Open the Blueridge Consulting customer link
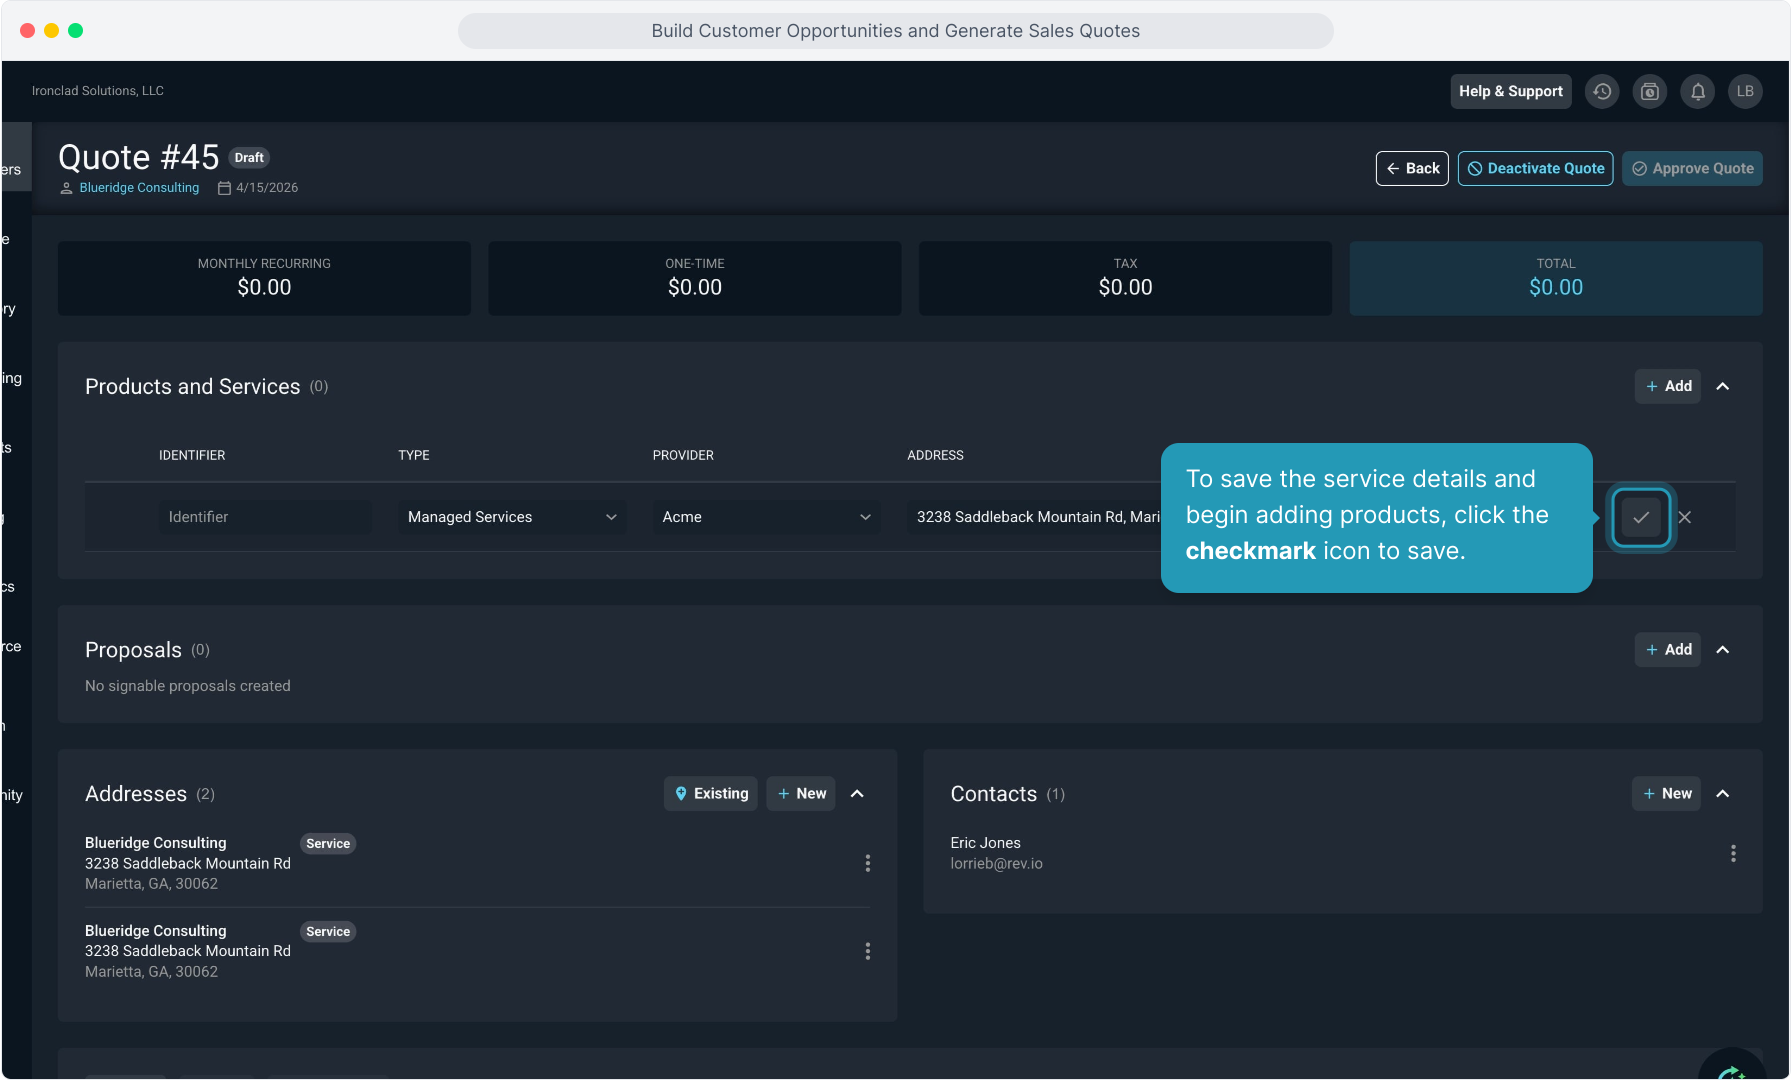 click(139, 188)
